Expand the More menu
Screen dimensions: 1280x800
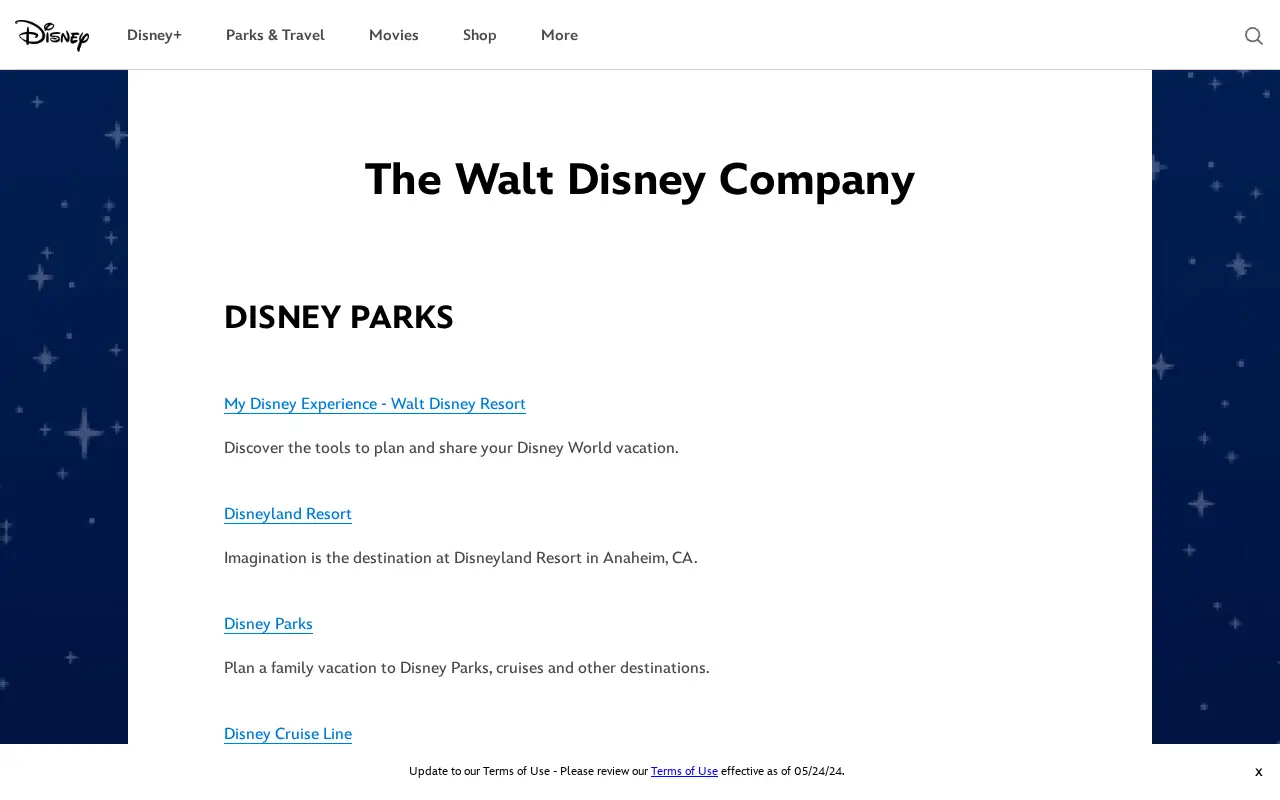559,35
